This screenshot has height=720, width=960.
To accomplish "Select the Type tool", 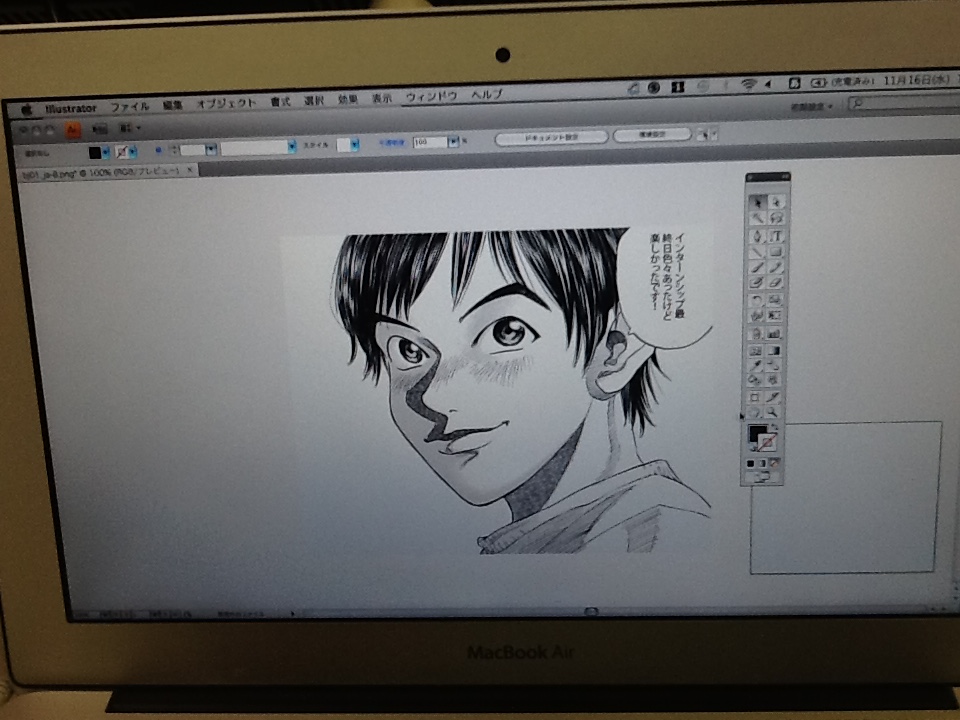I will point(776,236).
